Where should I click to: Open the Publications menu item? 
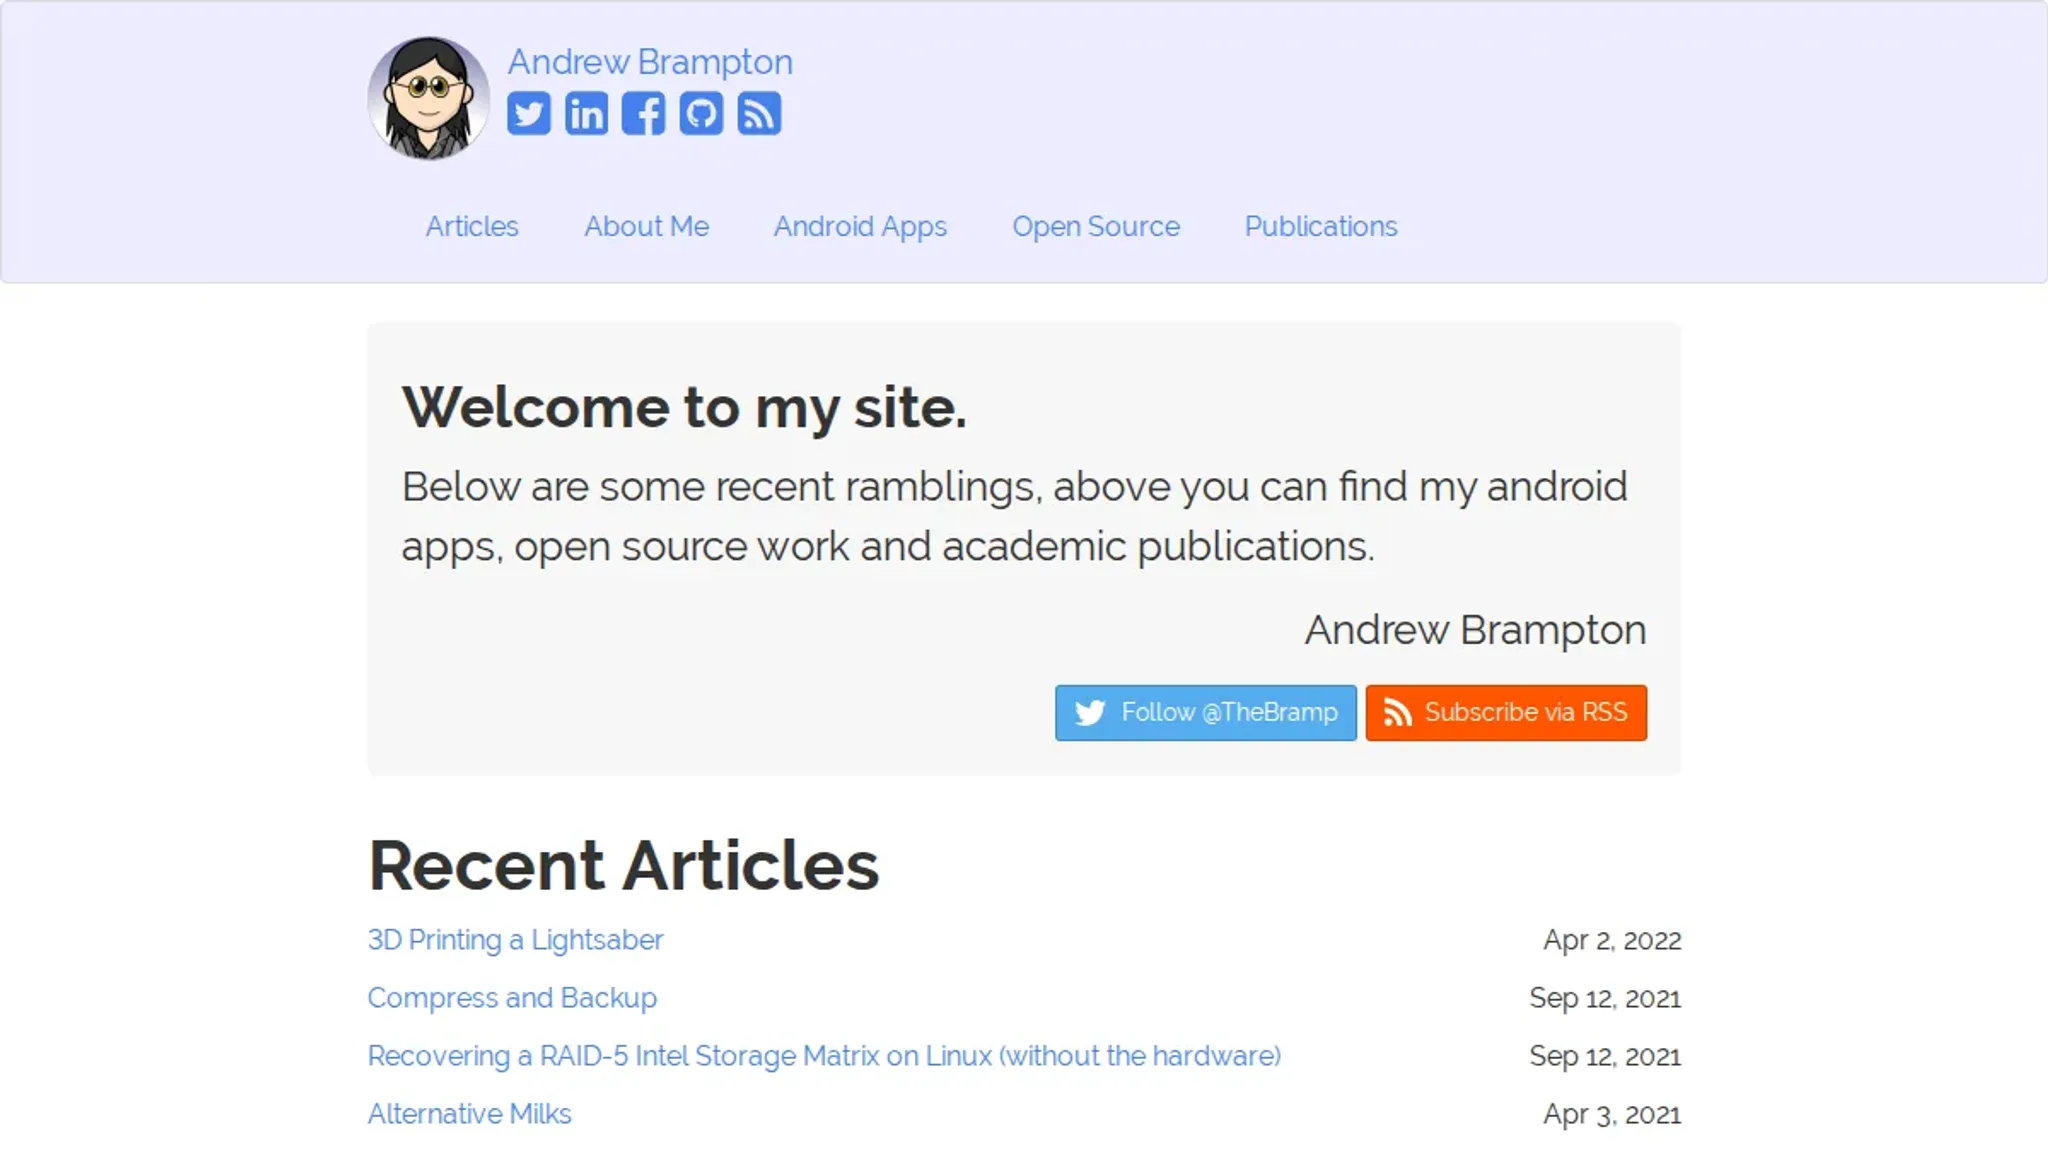pyautogui.click(x=1321, y=226)
